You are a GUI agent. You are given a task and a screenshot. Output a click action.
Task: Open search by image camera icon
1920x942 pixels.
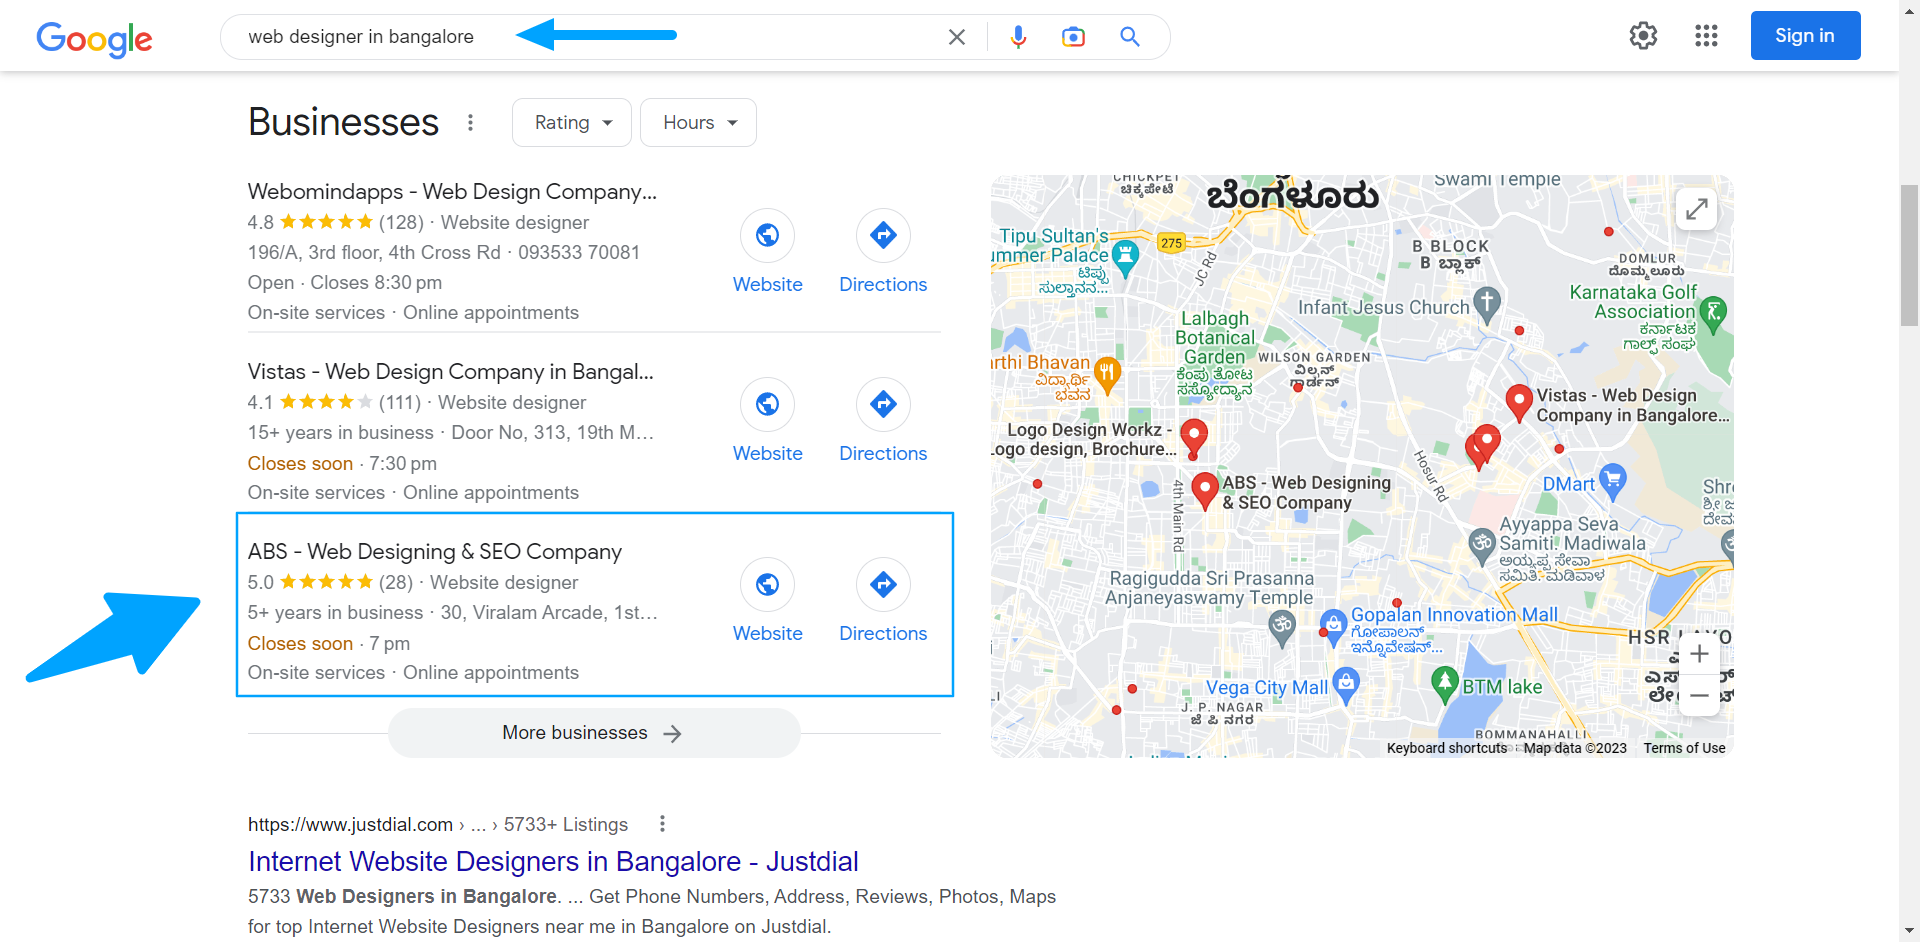1073,37
